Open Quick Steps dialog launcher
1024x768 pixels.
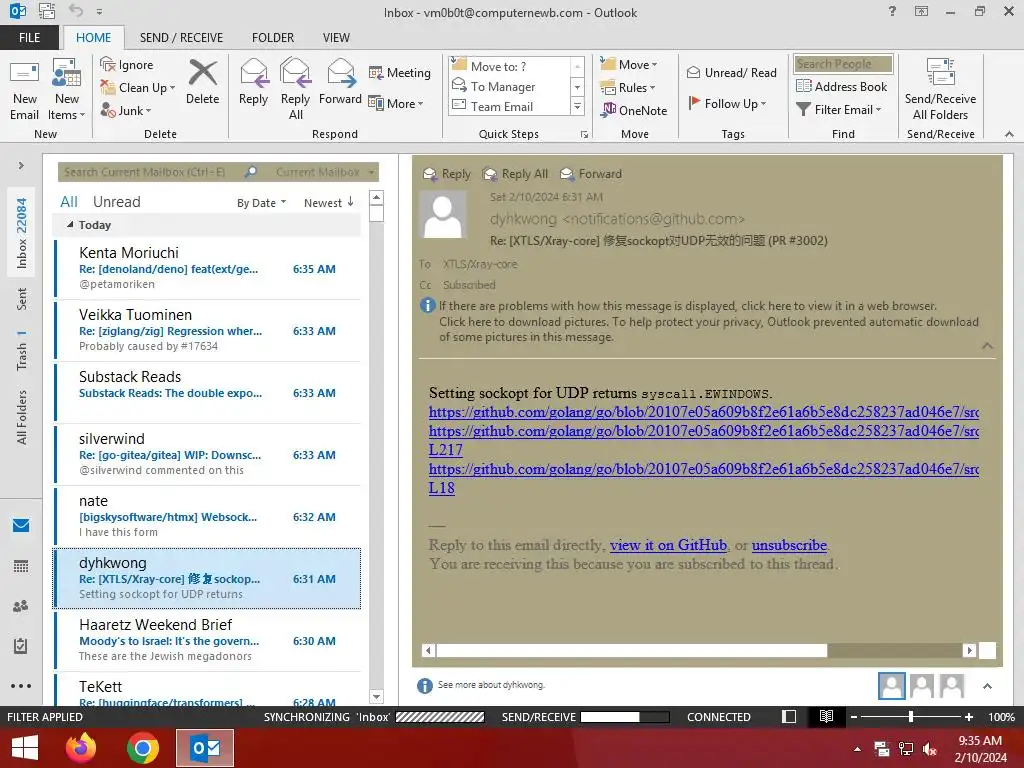pos(584,135)
